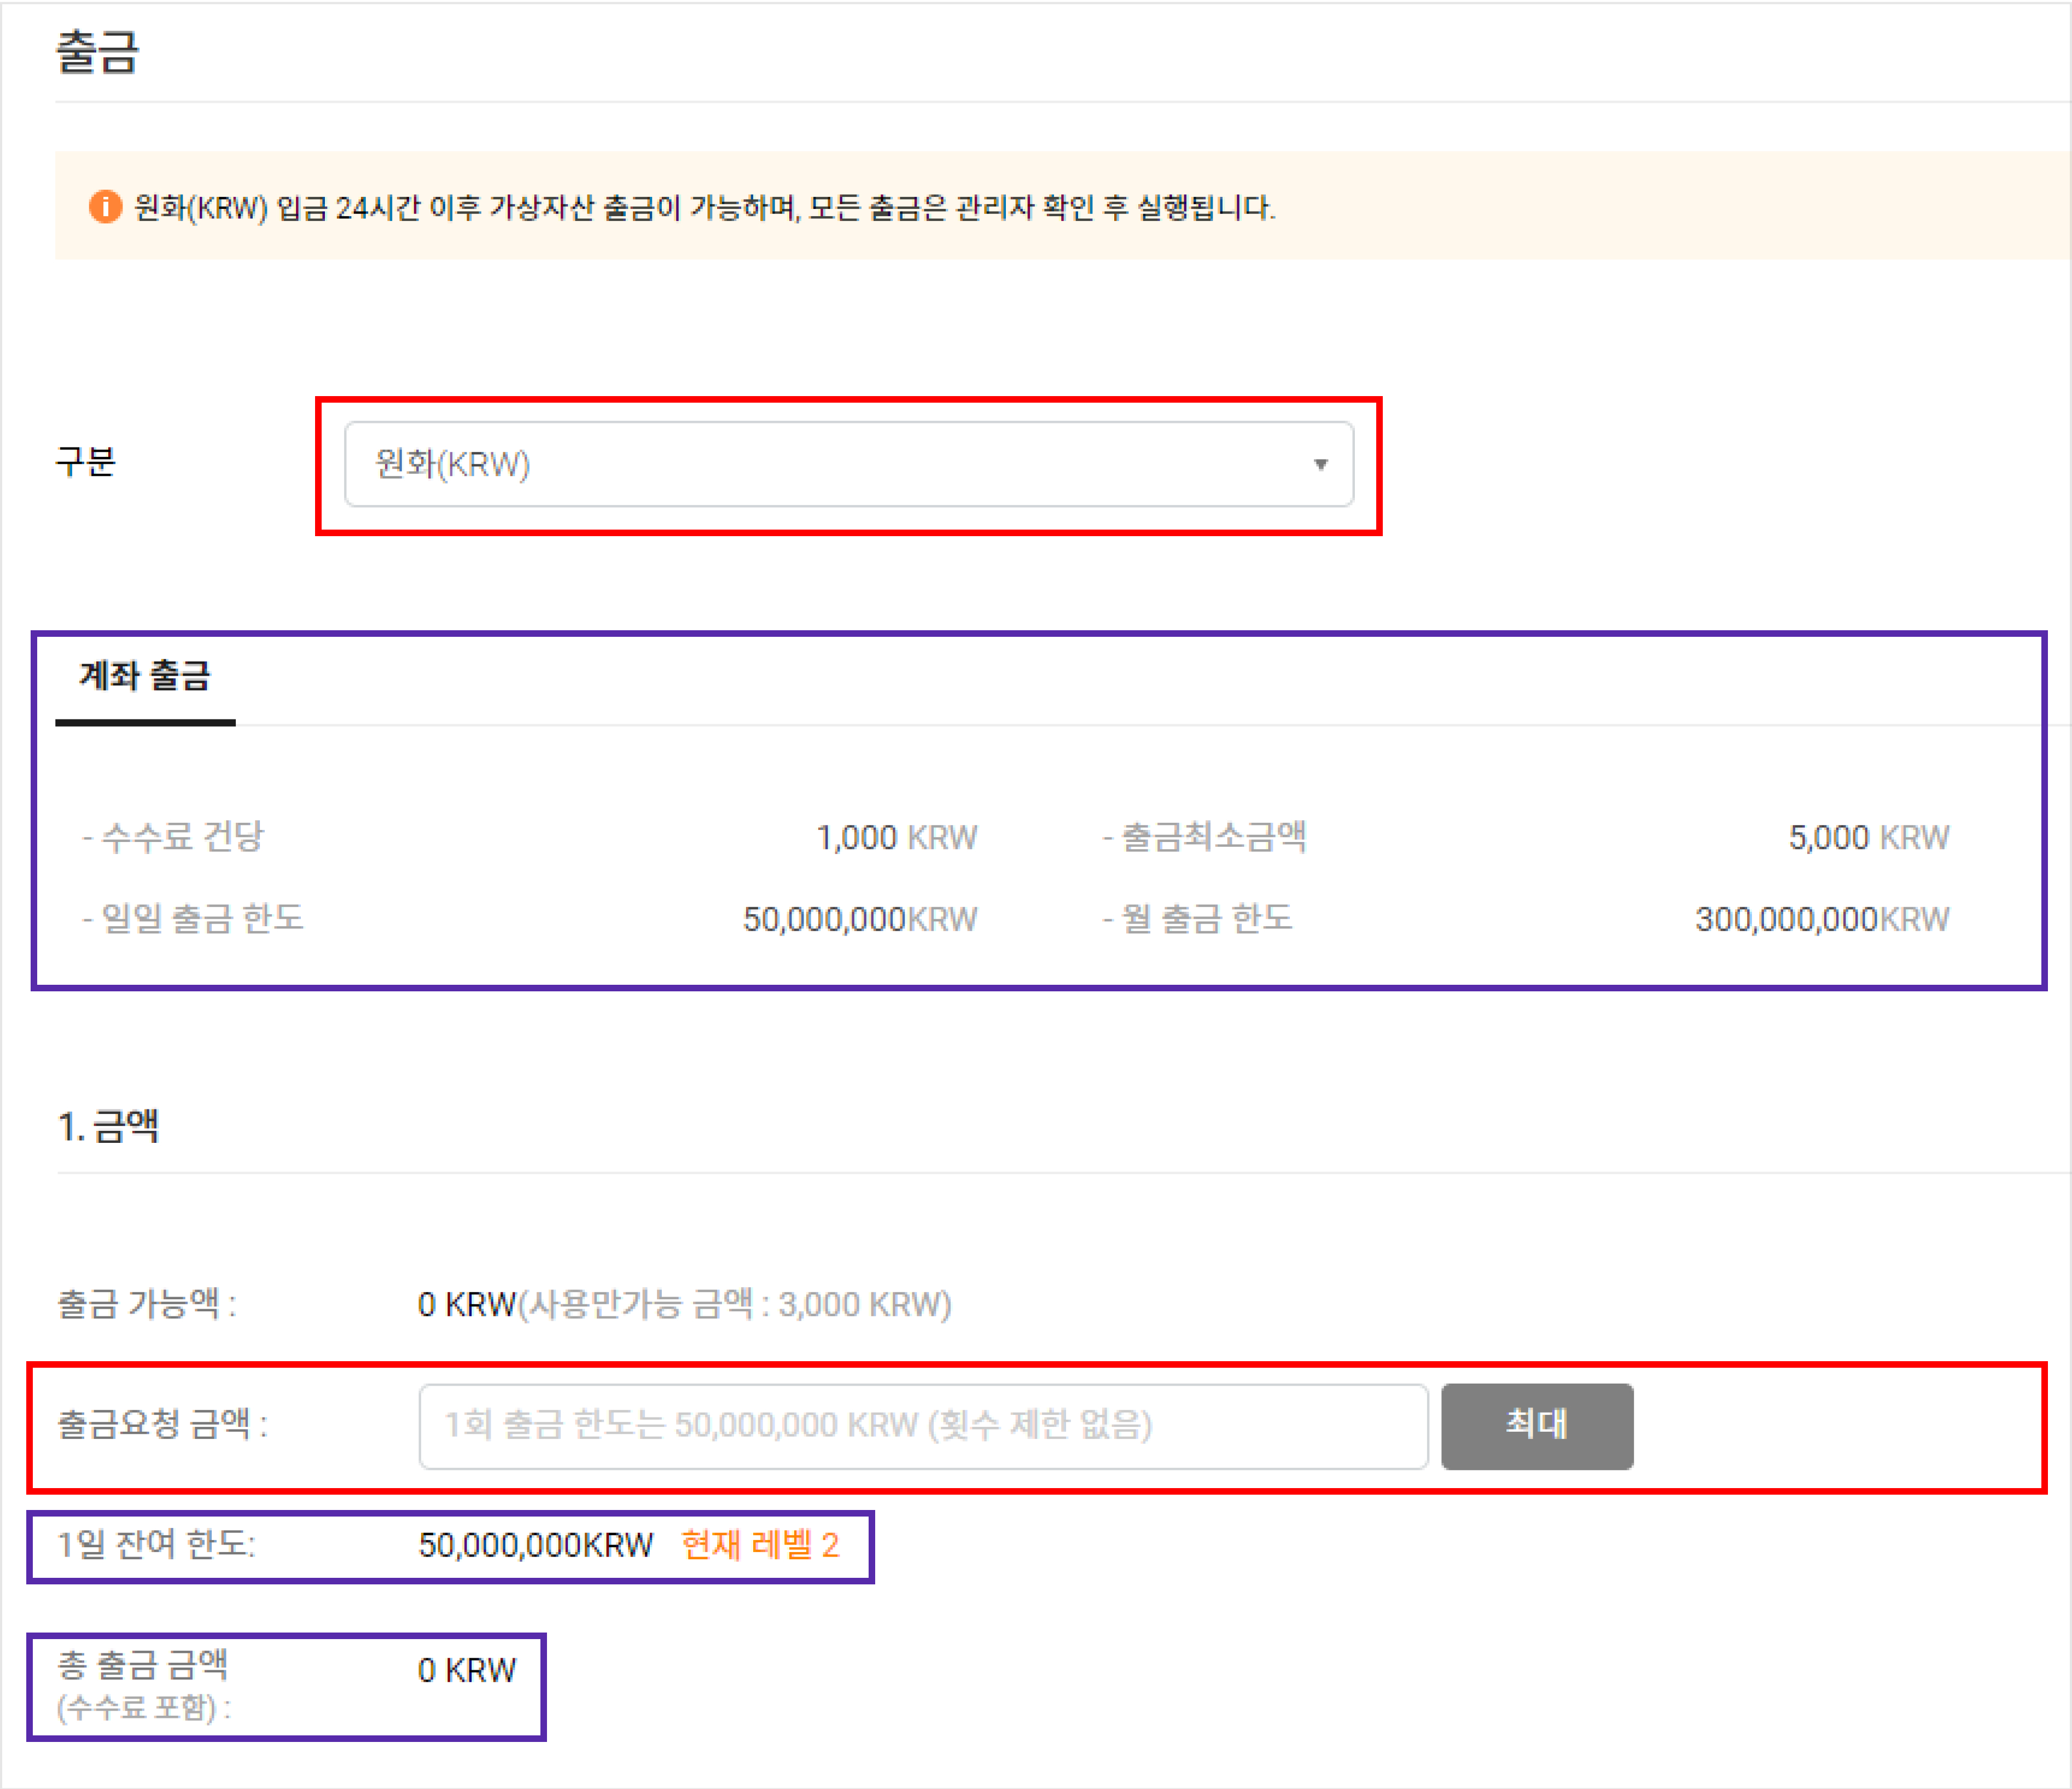Viewport: 2072px width, 1789px height.
Task: Select the 계좌 출금 tab
Action: click(x=145, y=677)
